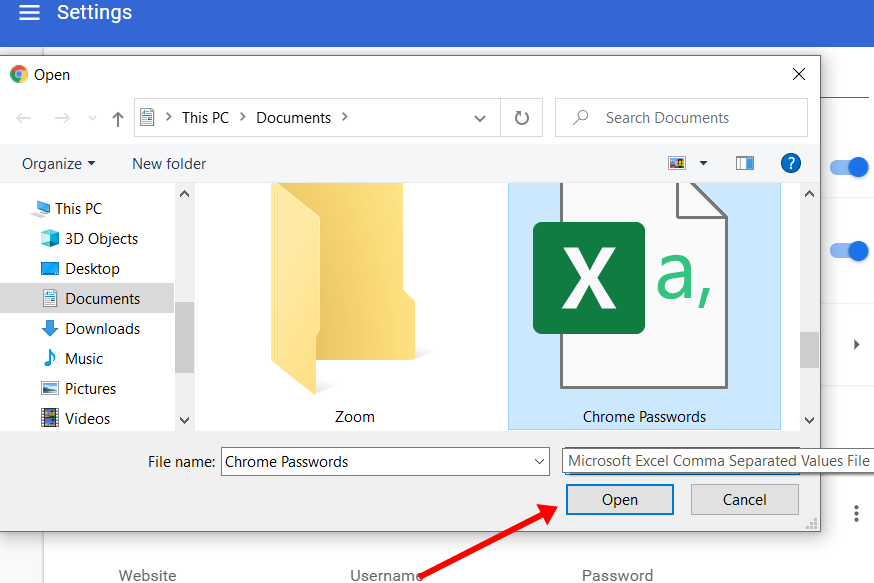
Task: Toggle the second blue settings switch
Action: [x=850, y=251]
